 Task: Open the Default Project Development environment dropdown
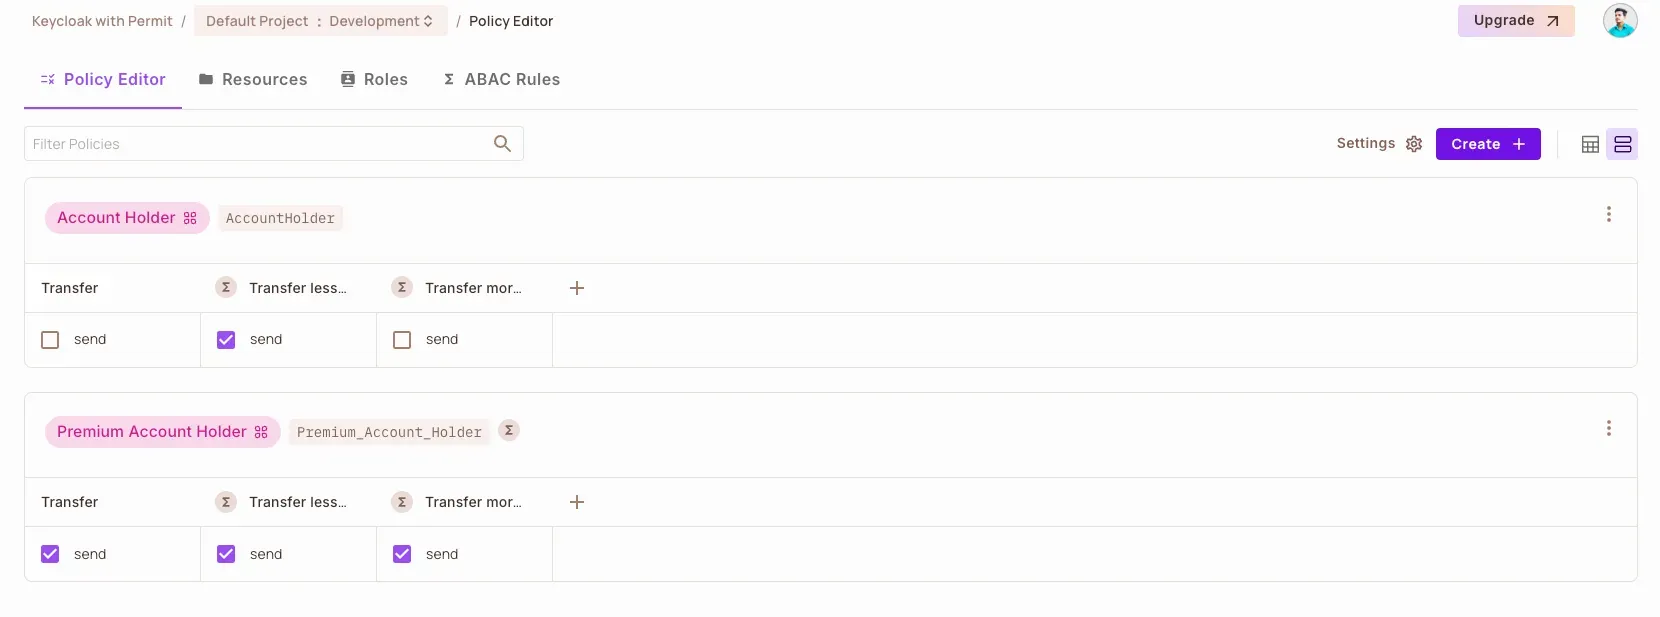tap(320, 21)
